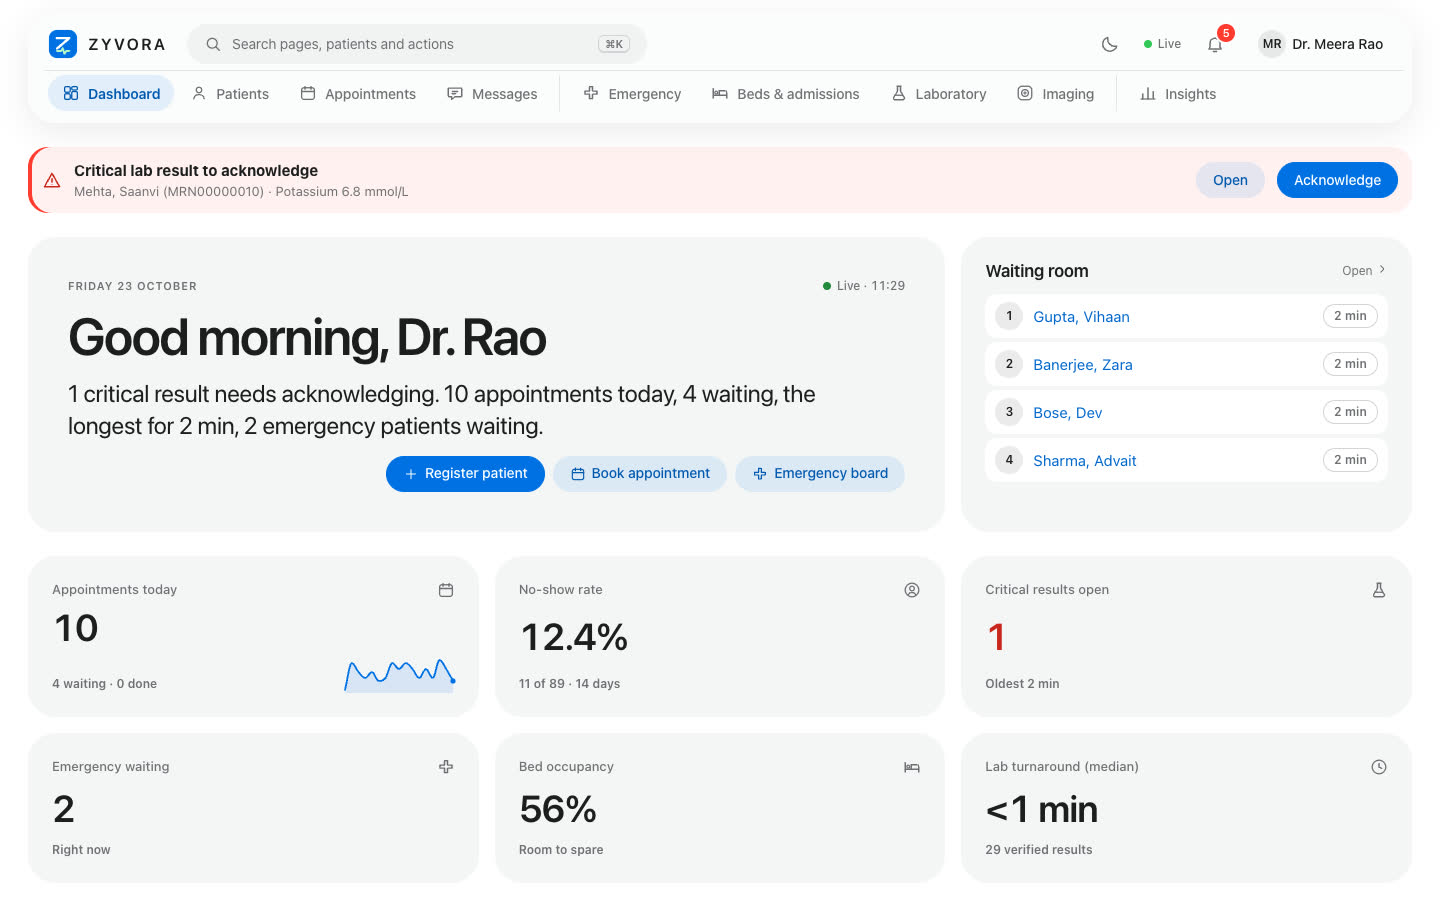Click the Live status indicator in header
1440x900 pixels.
1162,44
